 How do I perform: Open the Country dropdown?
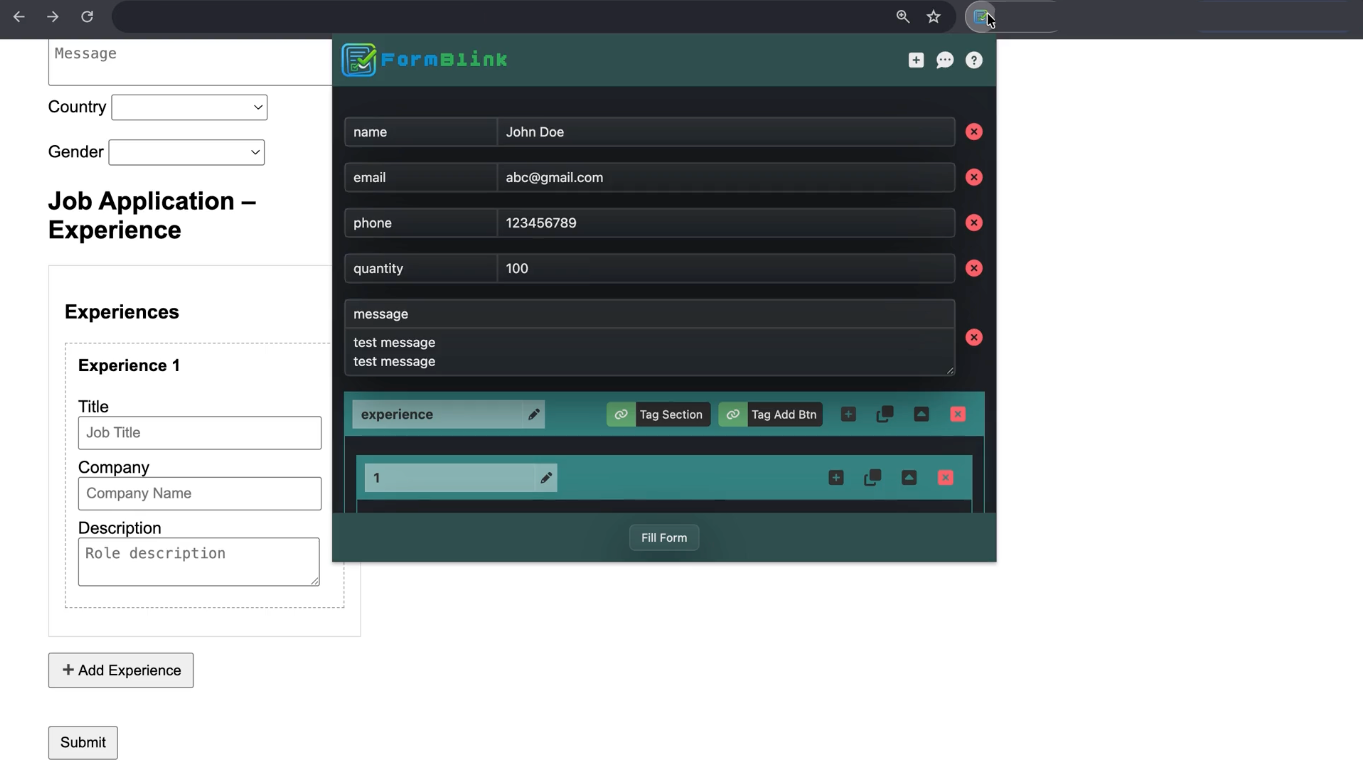pos(189,107)
